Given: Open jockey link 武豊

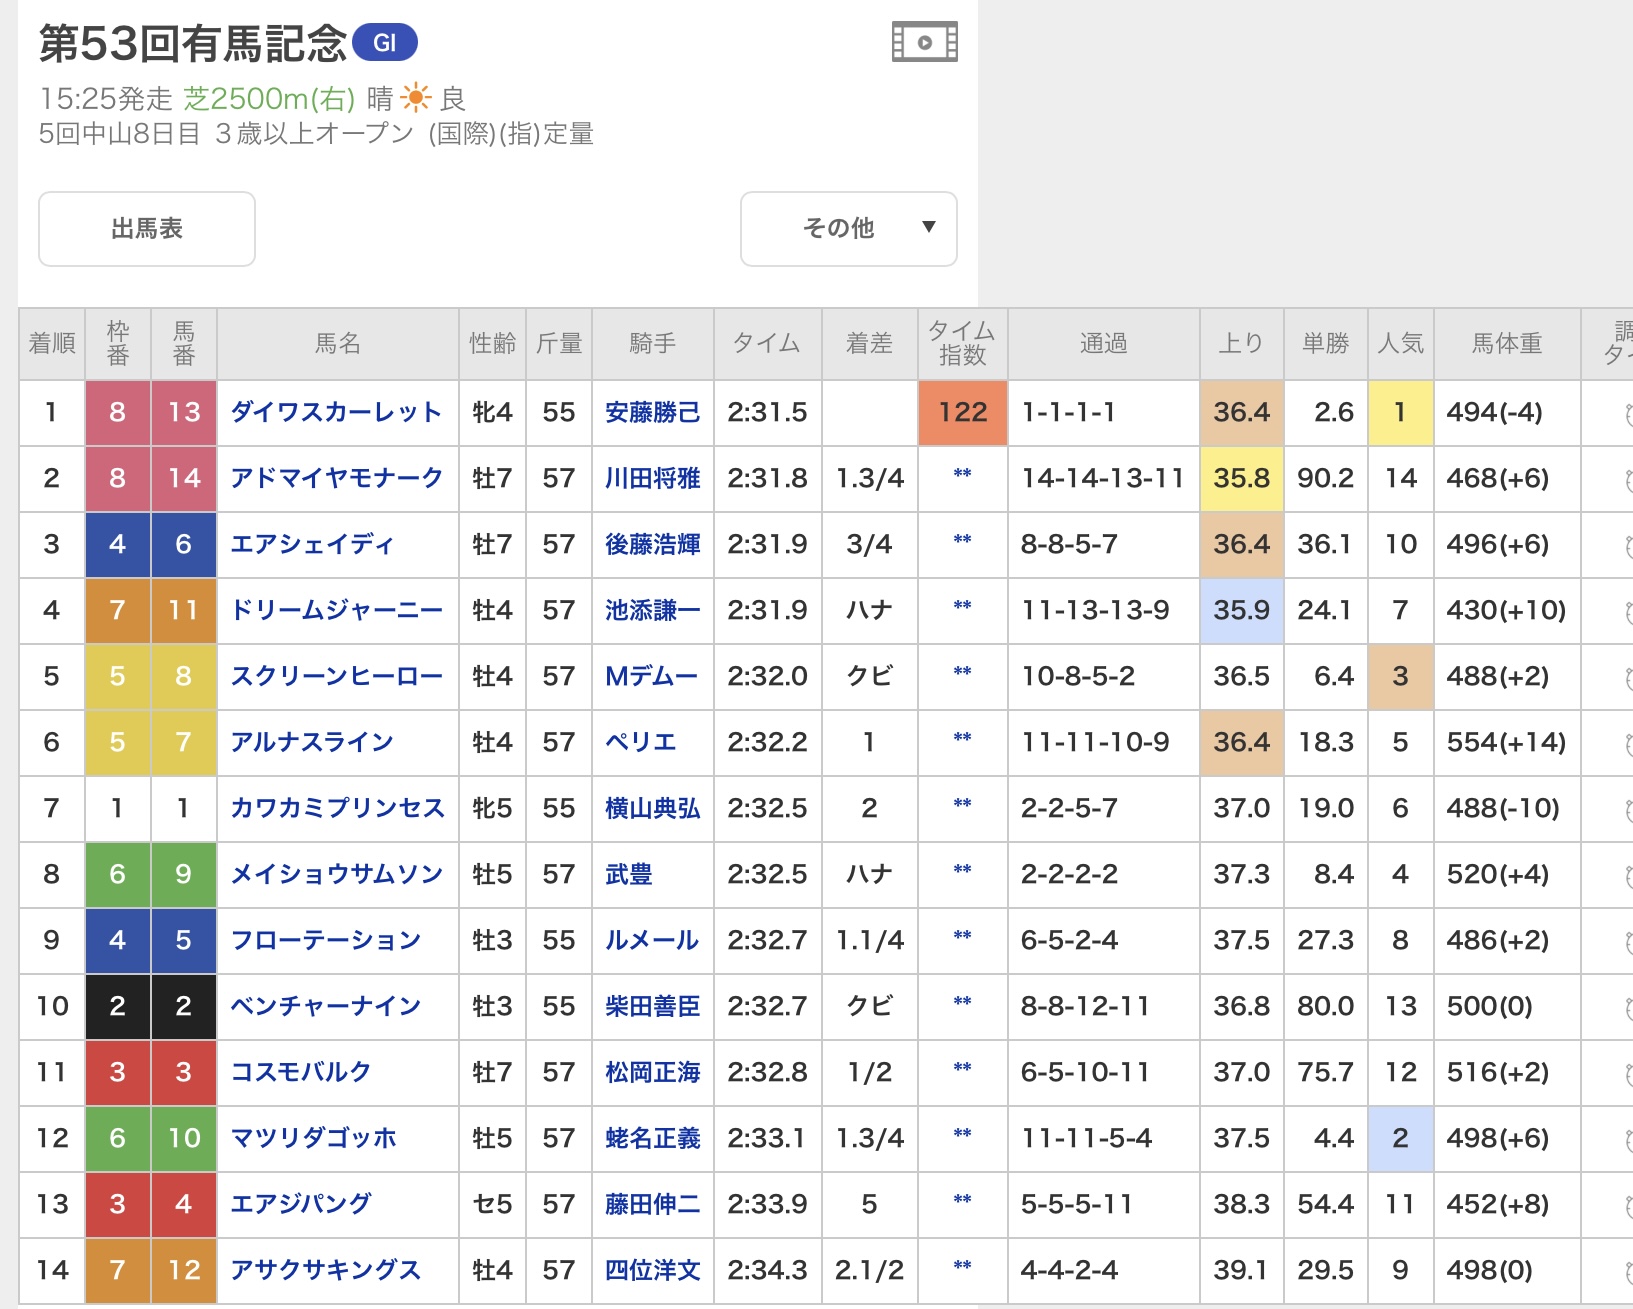Looking at the screenshot, I should tap(629, 874).
